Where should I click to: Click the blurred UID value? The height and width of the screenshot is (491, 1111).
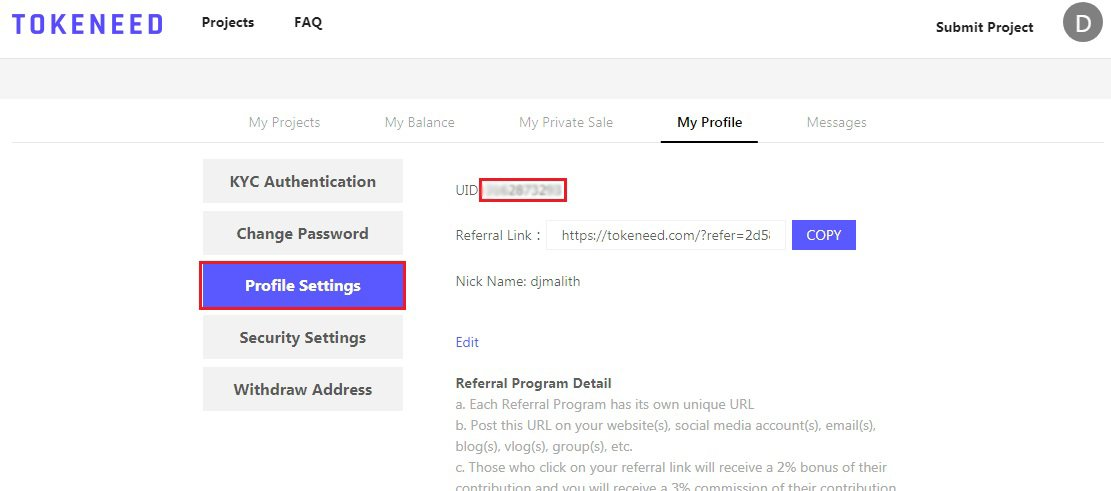523,190
